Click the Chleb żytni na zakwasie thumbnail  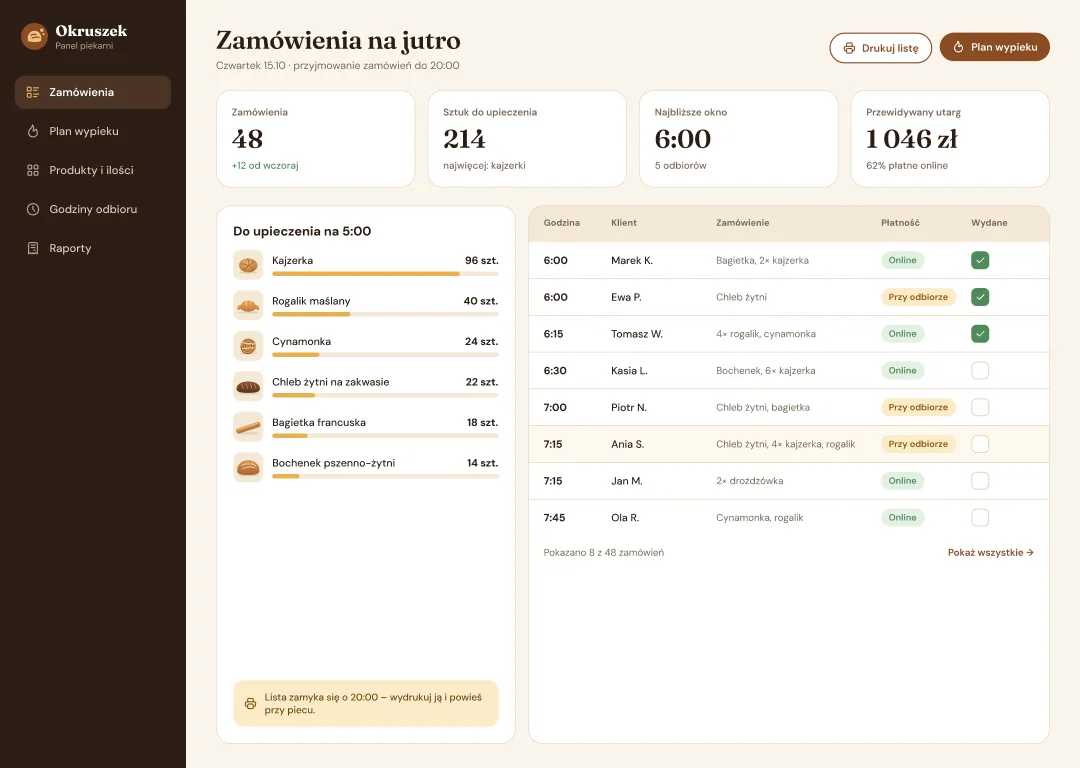pos(248,386)
